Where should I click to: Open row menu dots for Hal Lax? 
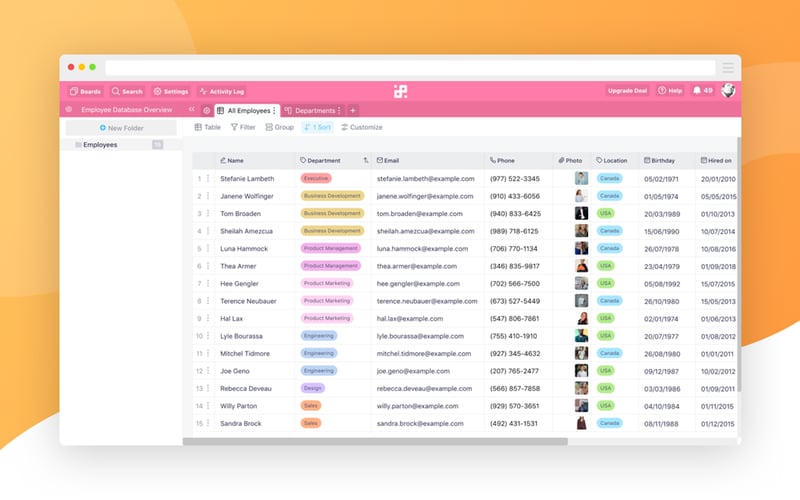tap(208, 318)
